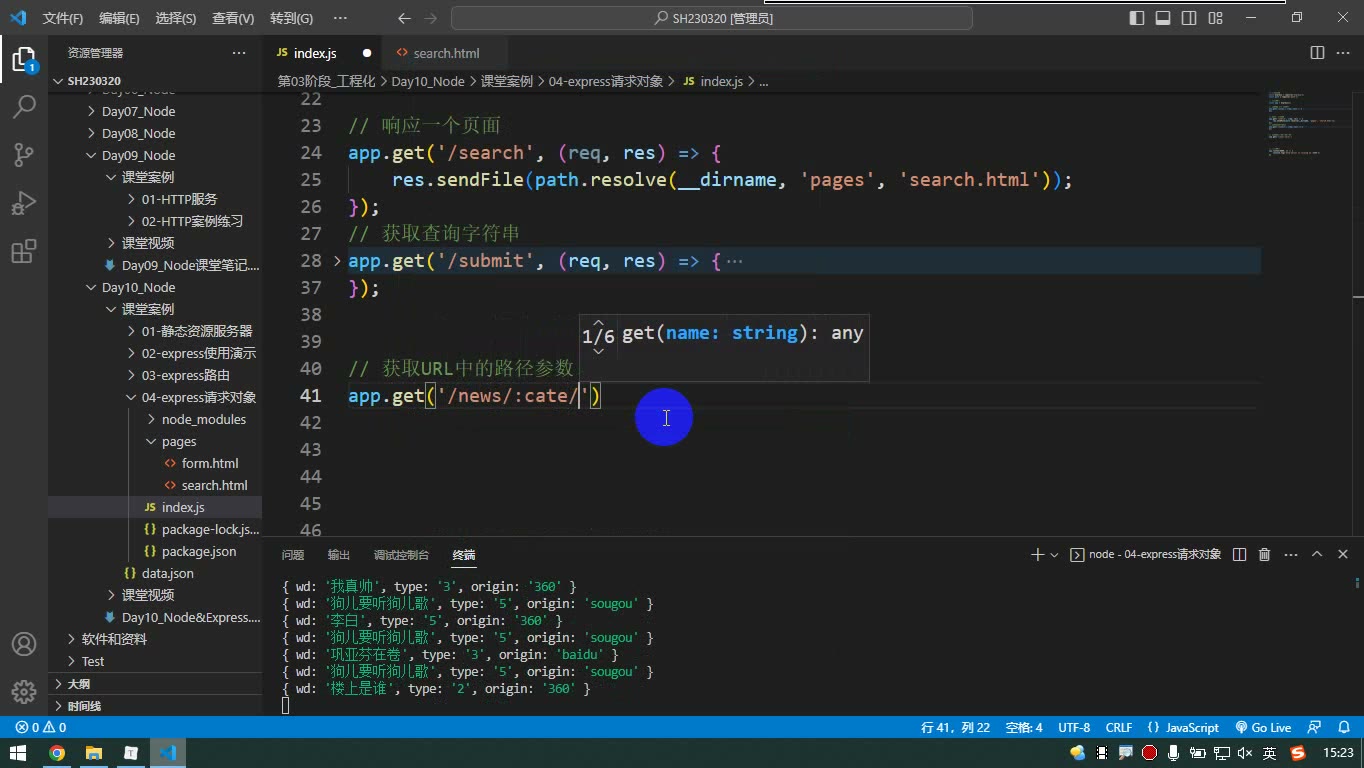Open the Source Control view
1364x768 pixels.
coord(24,154)
